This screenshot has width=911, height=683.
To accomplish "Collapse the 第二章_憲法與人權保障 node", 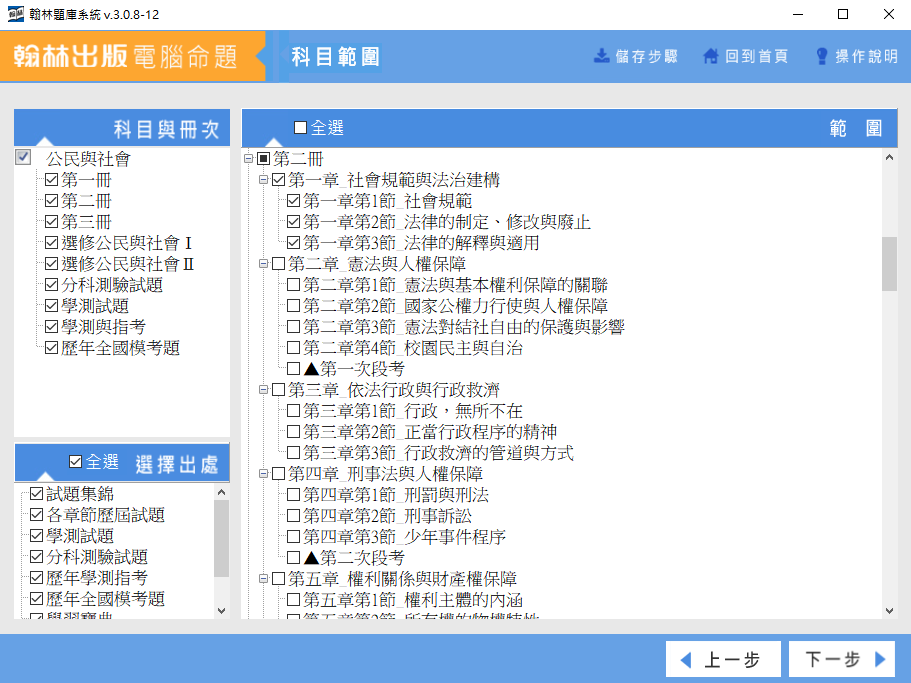I will (263, 264).
